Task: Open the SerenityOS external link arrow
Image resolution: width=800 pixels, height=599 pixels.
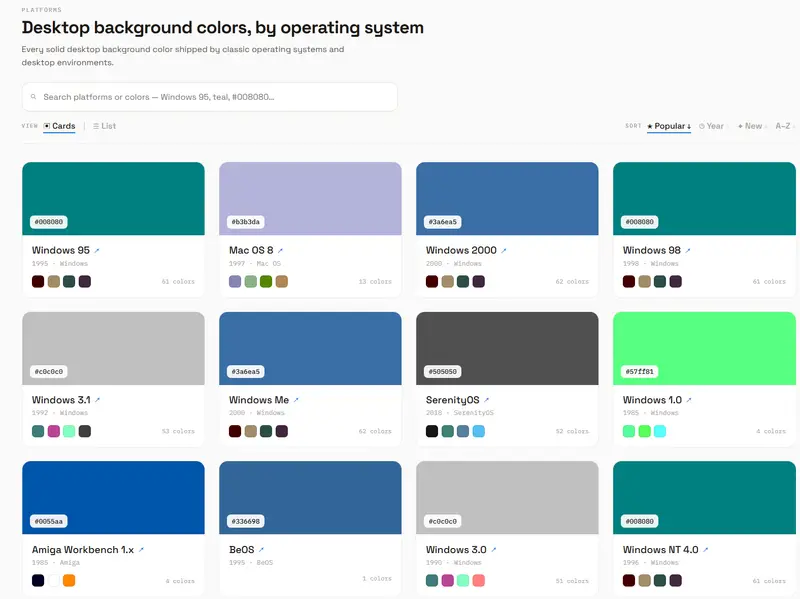Action: [486, 400]
